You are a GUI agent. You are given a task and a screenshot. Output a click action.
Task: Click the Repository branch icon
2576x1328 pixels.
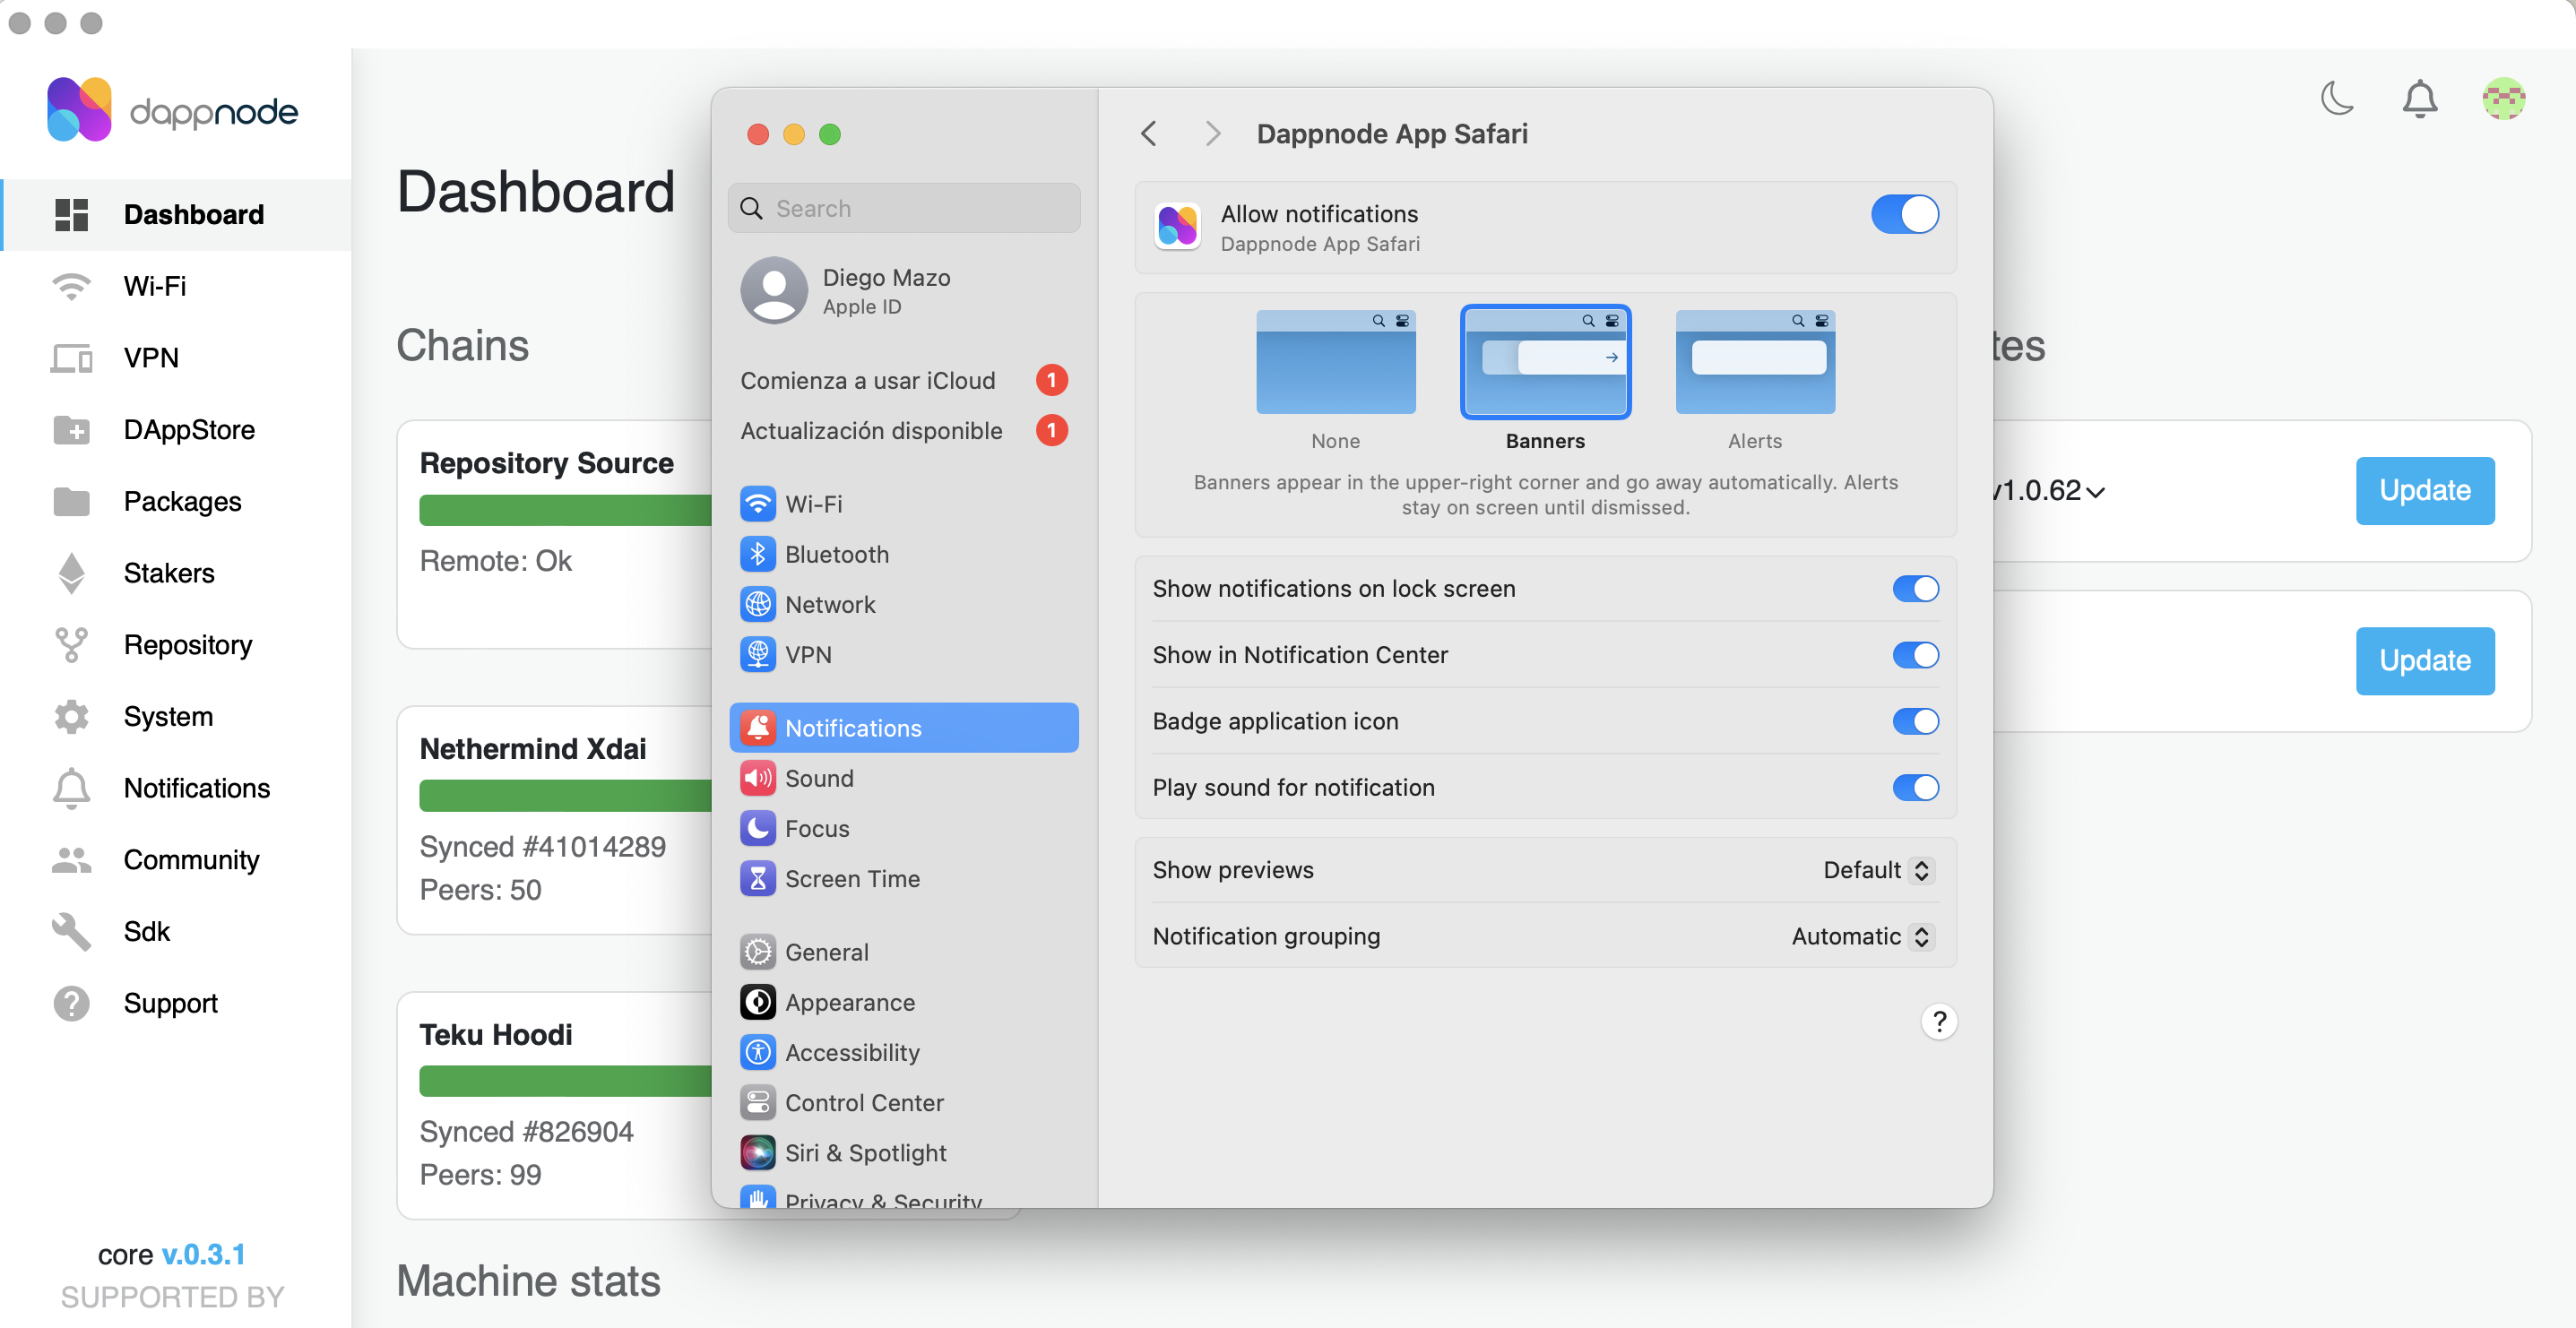point(71,645)
